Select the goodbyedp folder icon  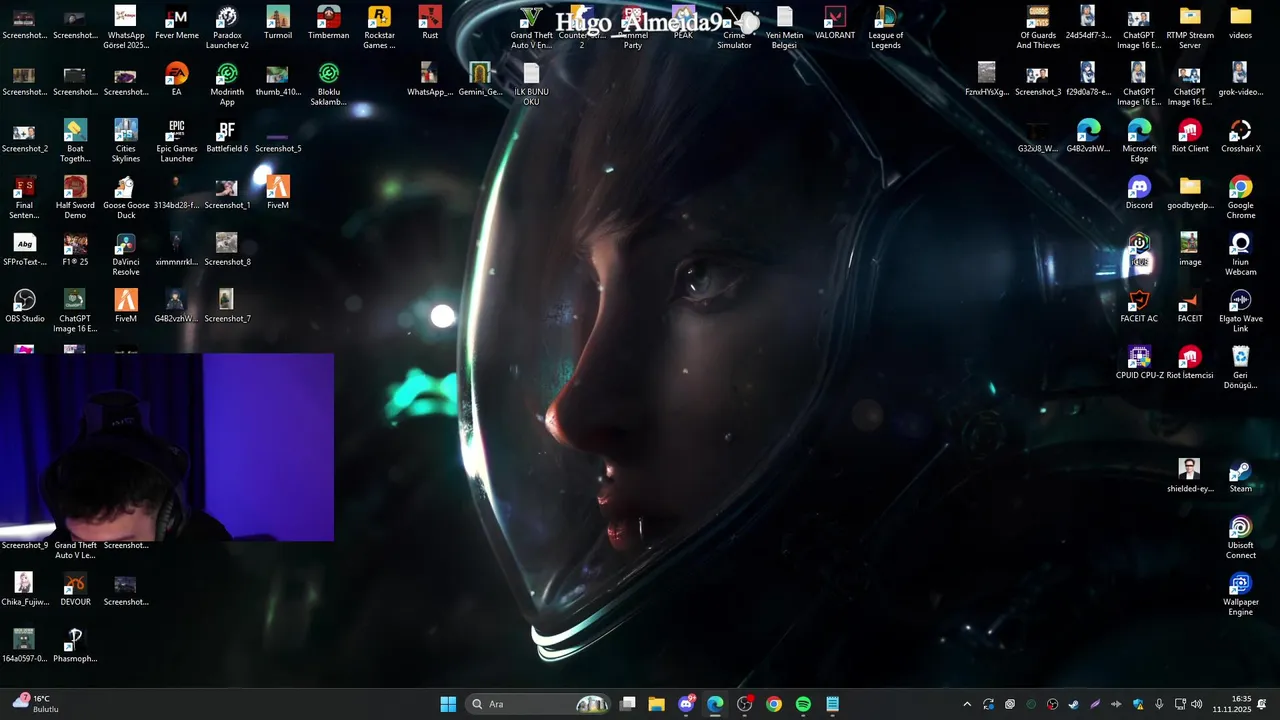click(x=1190, y=194)
